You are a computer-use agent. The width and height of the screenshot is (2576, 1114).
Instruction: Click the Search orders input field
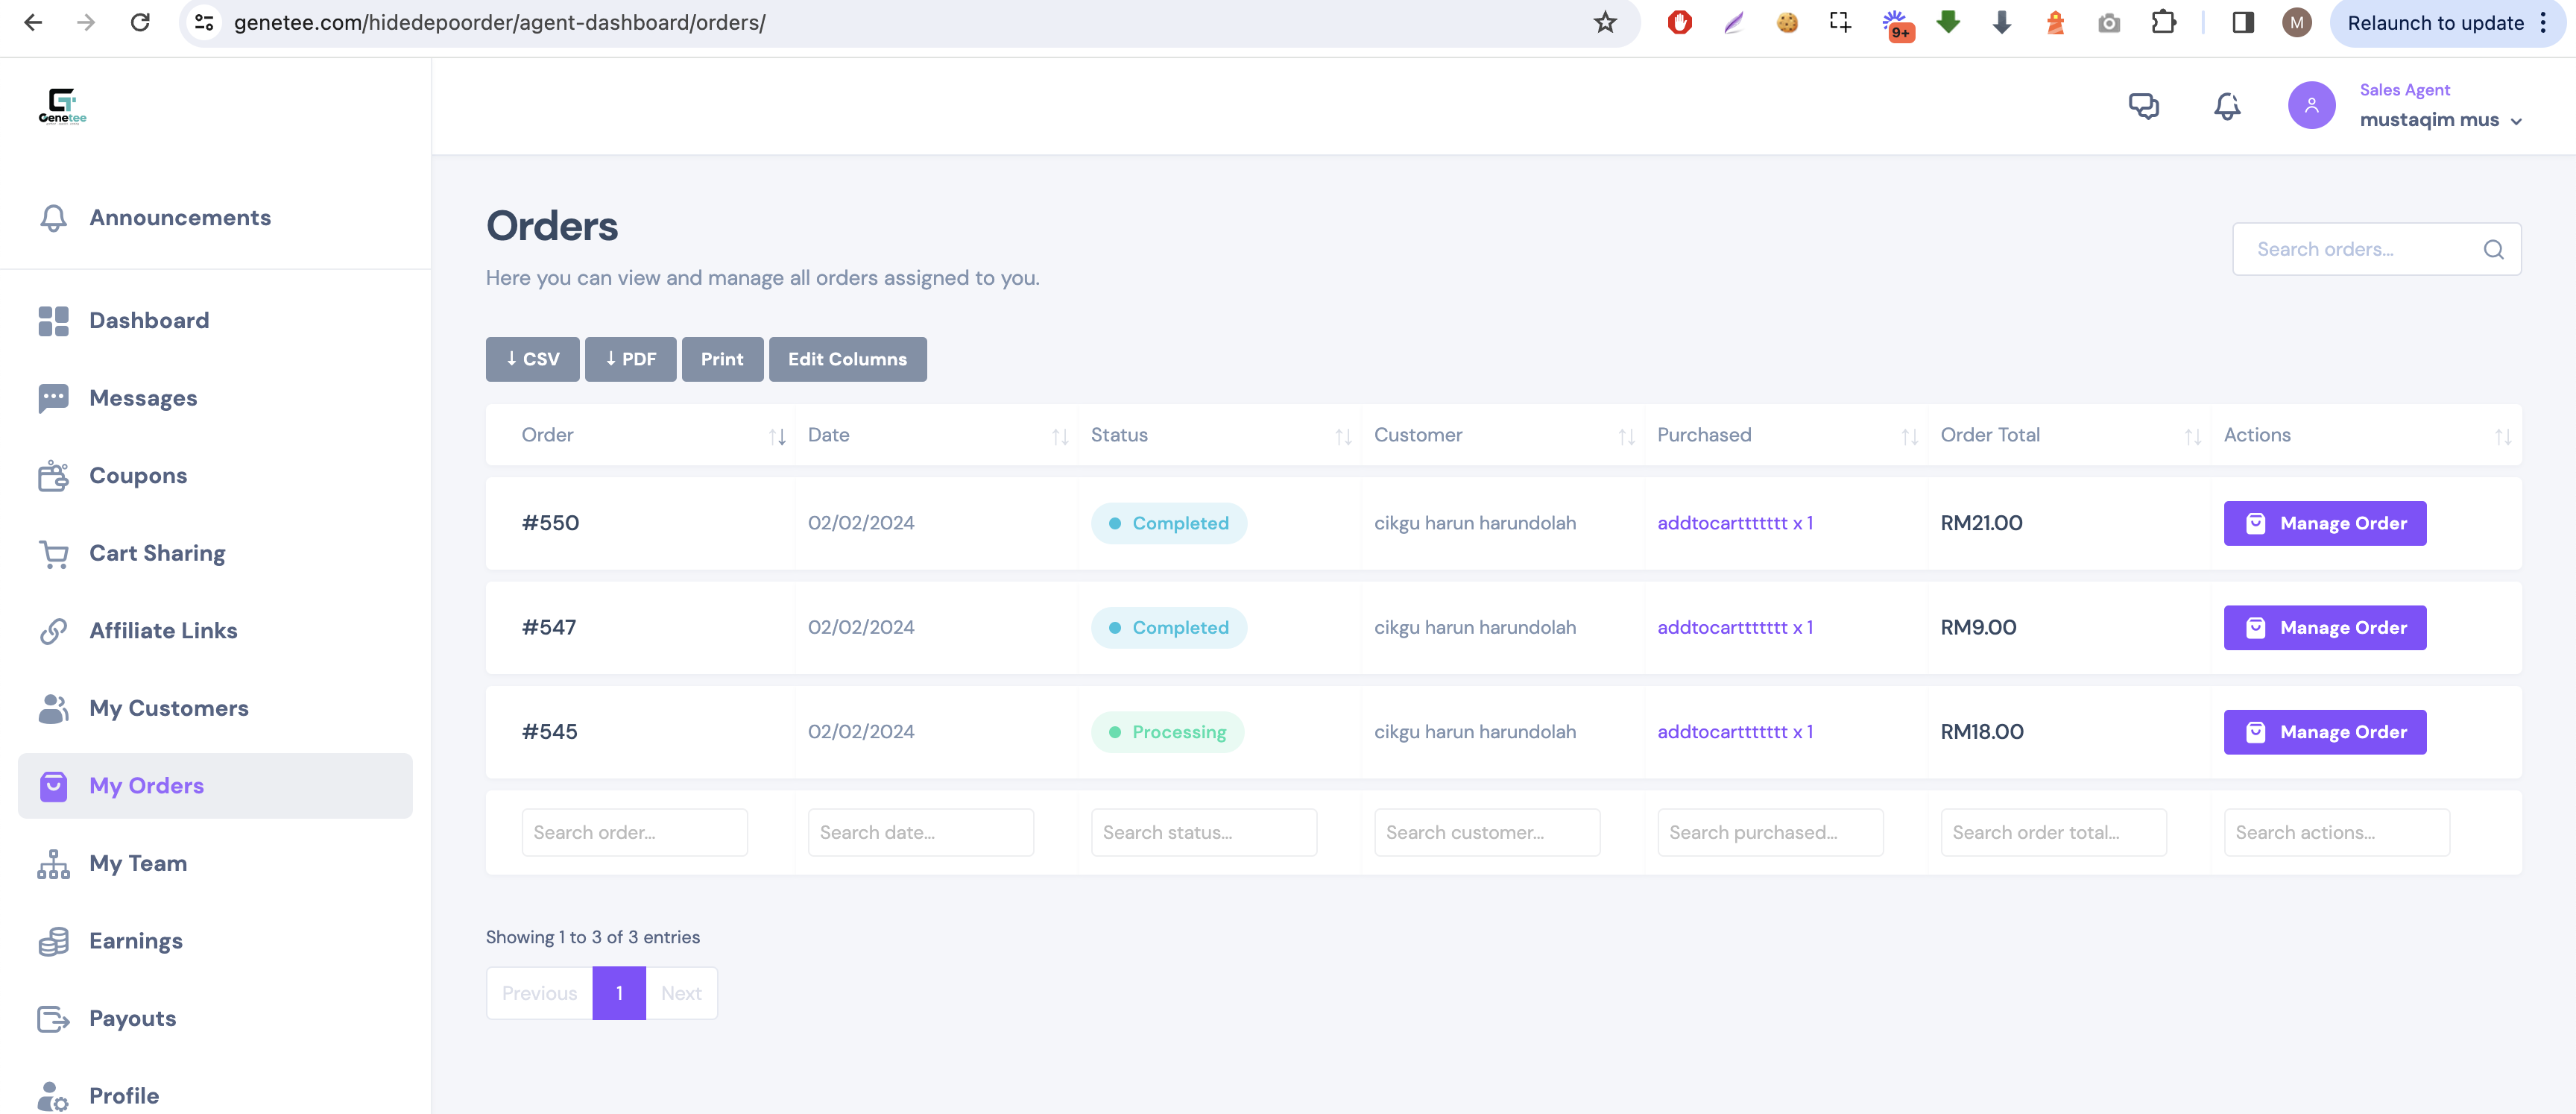click(x=2376, y=249)
